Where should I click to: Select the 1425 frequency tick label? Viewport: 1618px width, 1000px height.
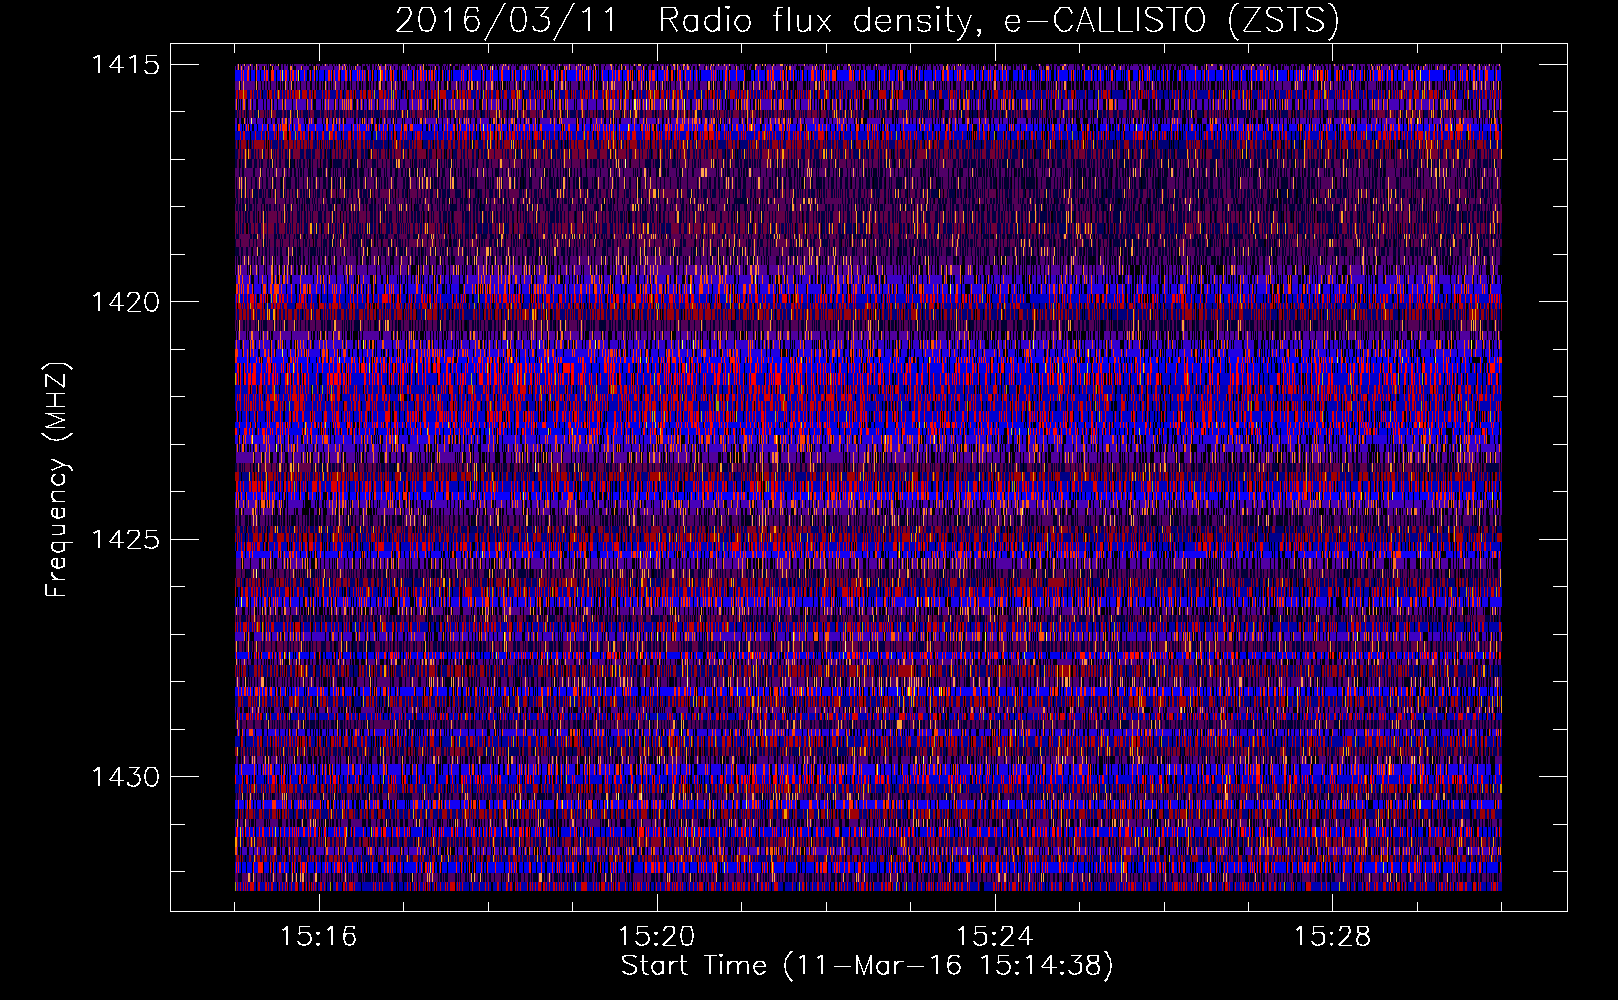125,540
